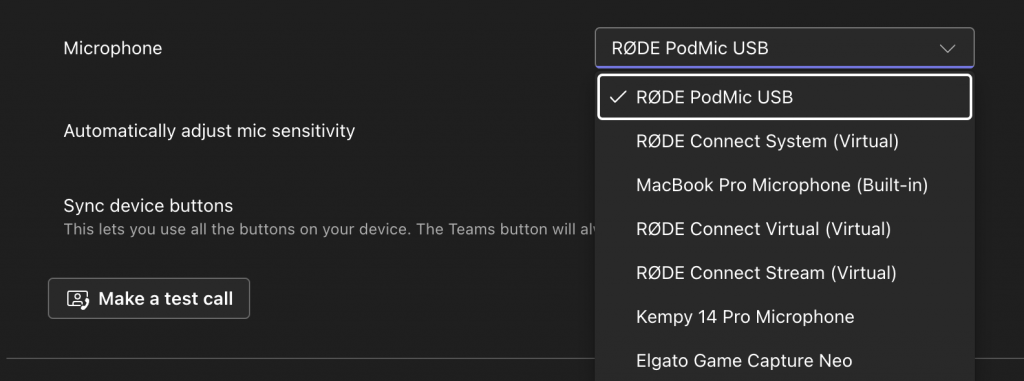Collapse the Microphone dropdown via its chevron arrow

coord(947,48)
